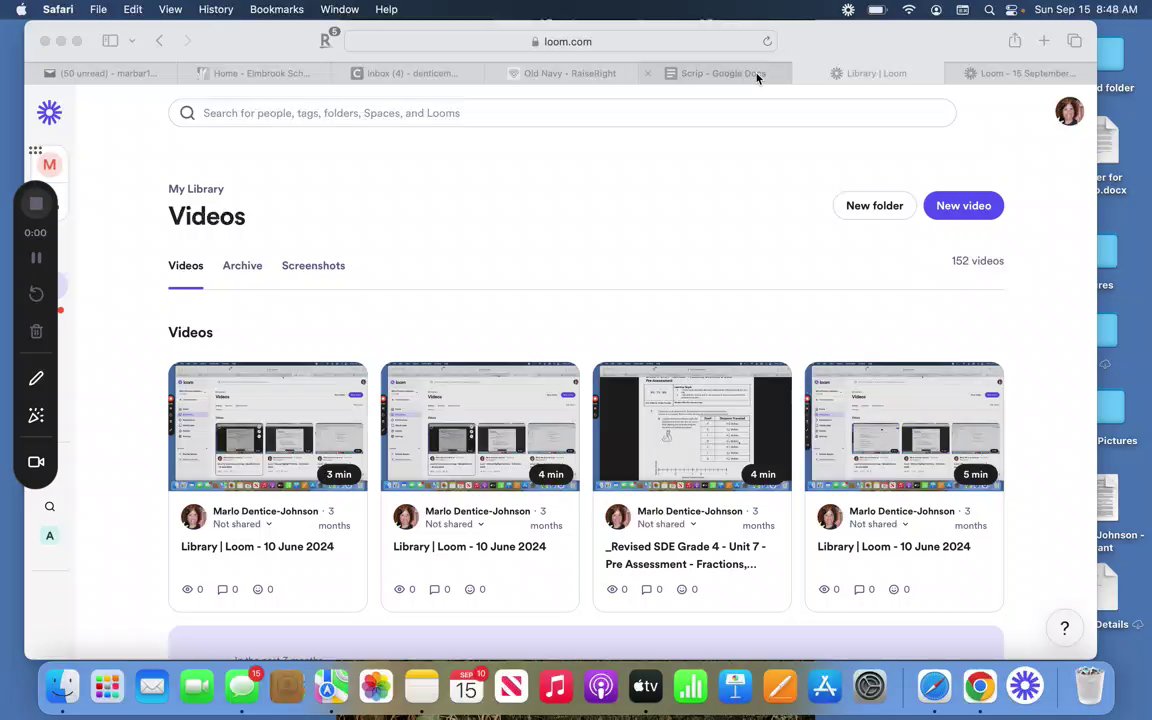Click the help question mark button
1152x720 pixels.
click(x=1065, y=628)
